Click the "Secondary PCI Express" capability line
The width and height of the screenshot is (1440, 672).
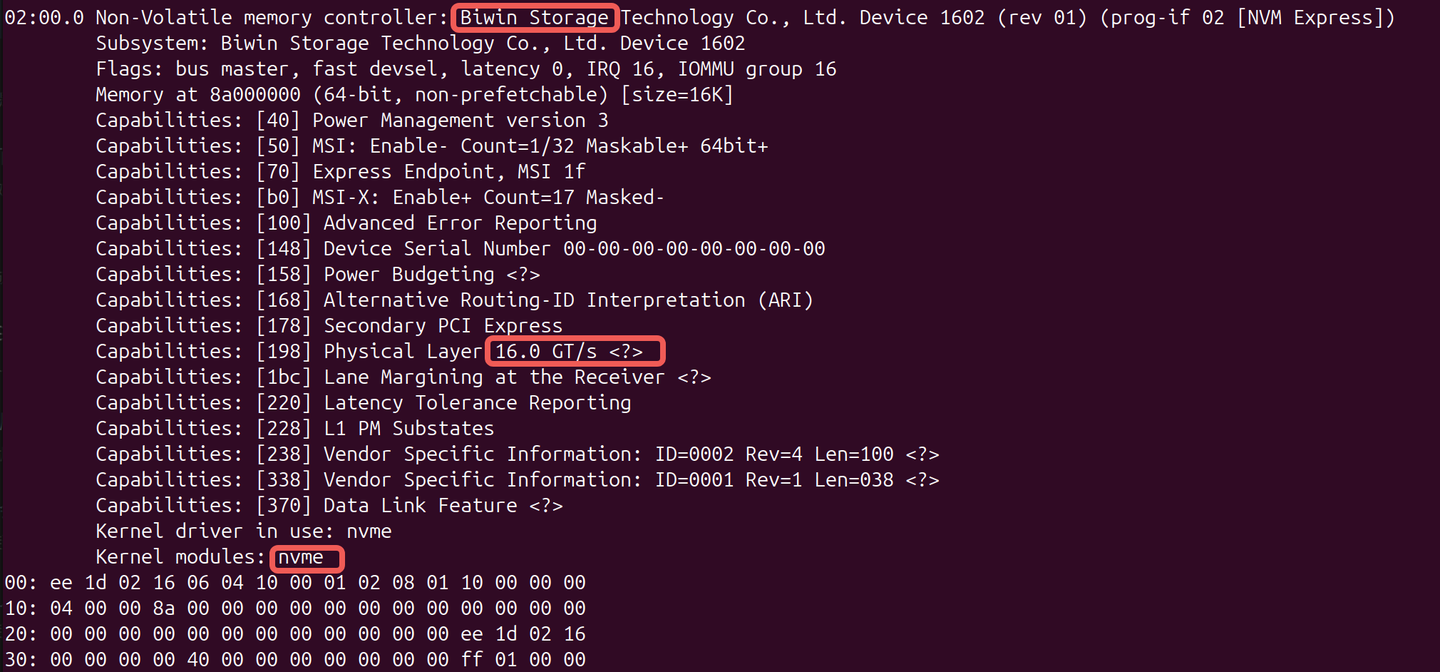coord(329,325)
